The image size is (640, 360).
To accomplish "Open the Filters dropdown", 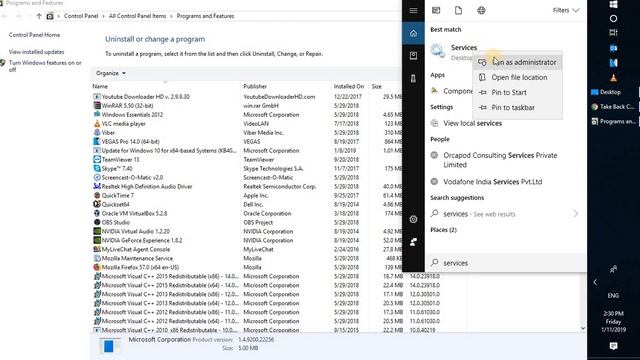I will [566, 10].
